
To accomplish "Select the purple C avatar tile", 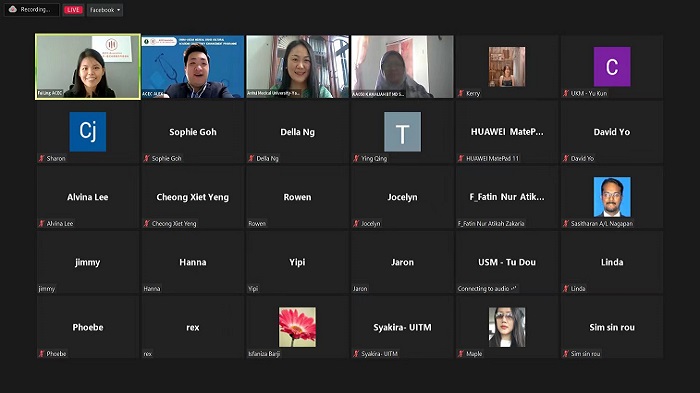I will pyautogui.click(x=612, y=67).
